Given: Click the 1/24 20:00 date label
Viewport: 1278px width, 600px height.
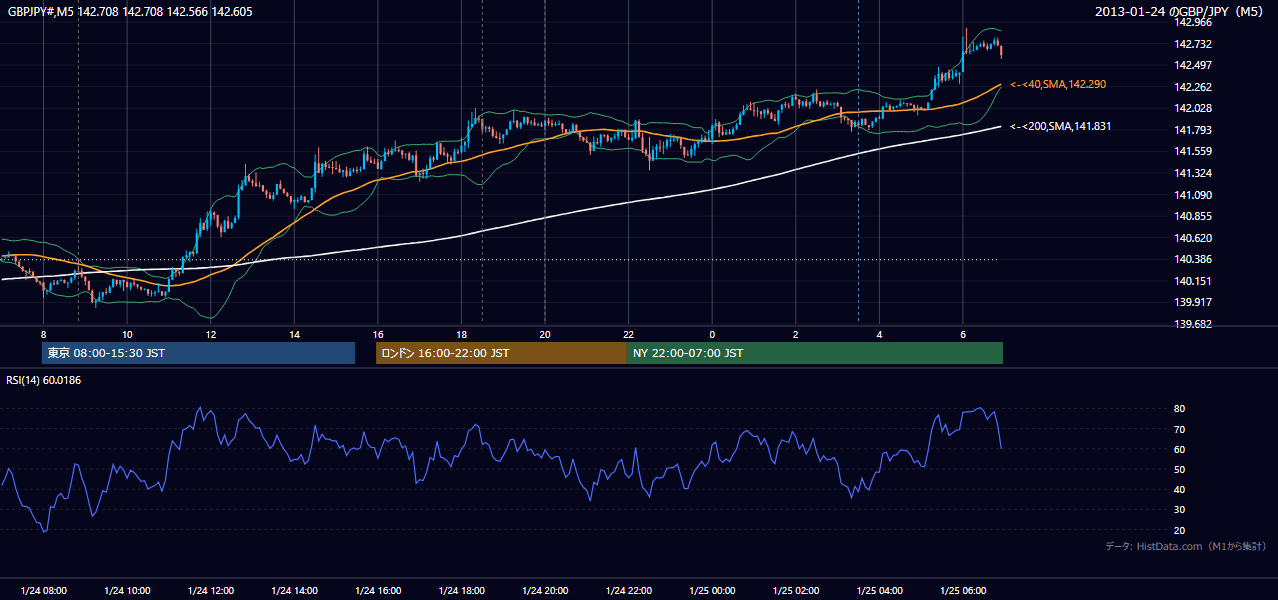Looking at the screenshot, I should pyautogui.click(x=545, y=591).
